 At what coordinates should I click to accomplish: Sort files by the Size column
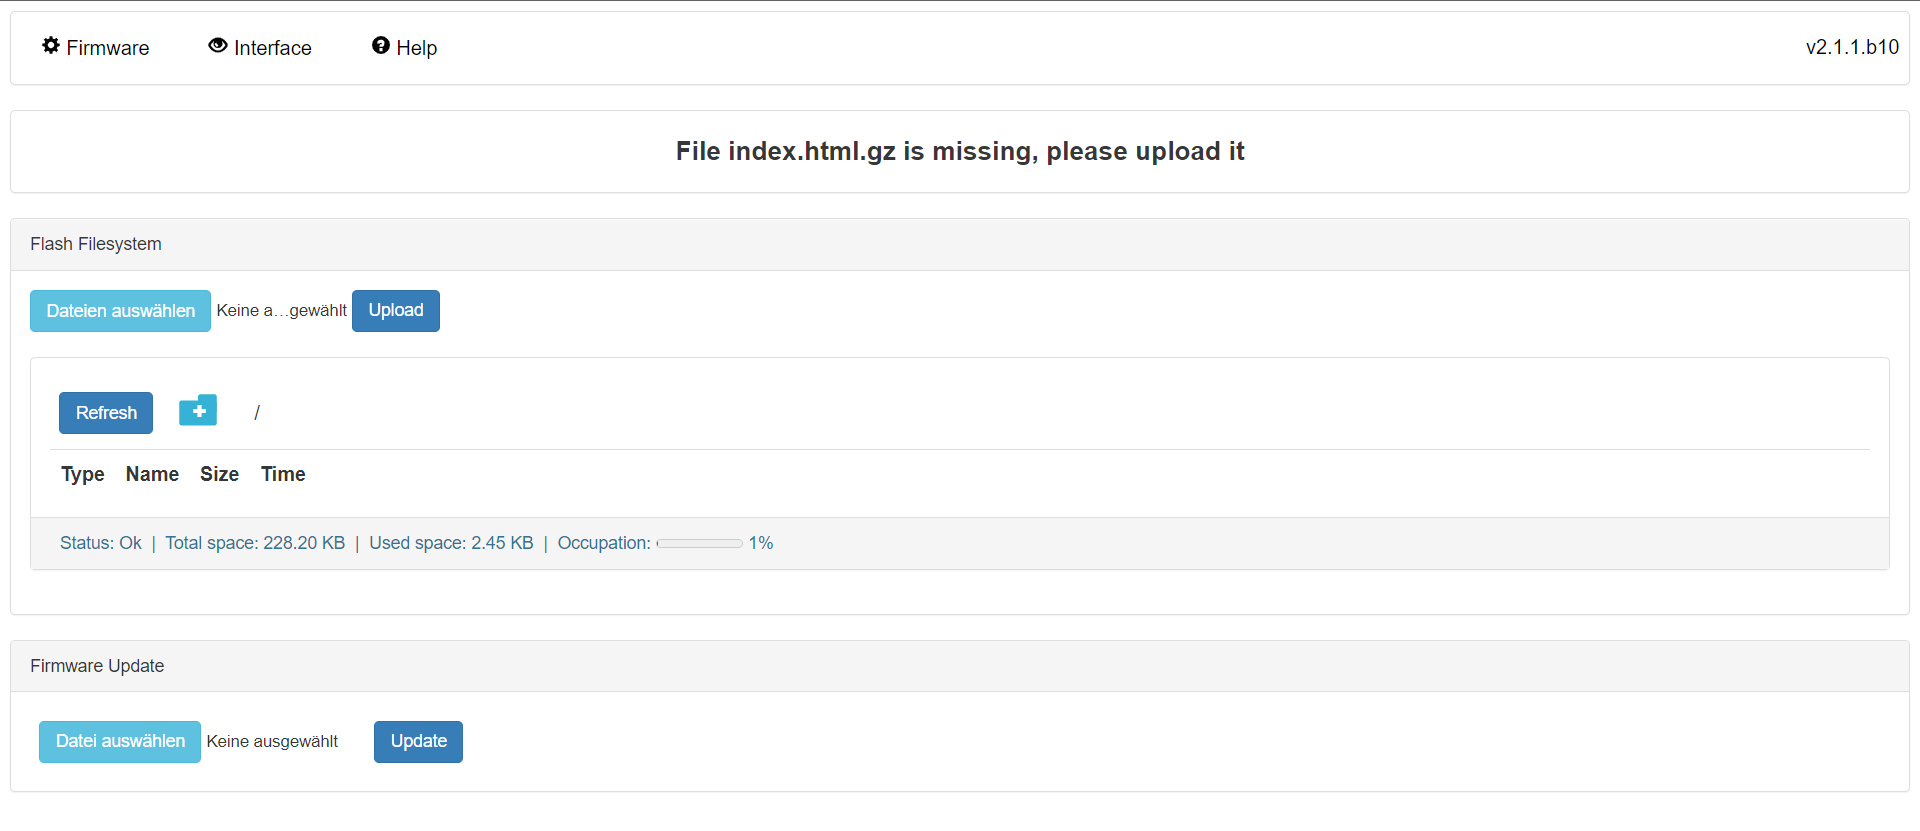(219, 474)
